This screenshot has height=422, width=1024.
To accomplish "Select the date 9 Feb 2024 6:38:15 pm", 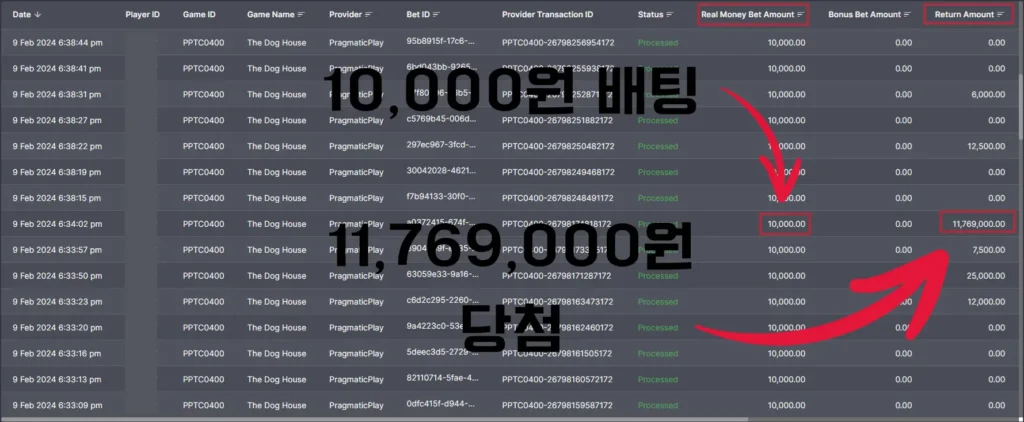I will (x=57, y=198).
